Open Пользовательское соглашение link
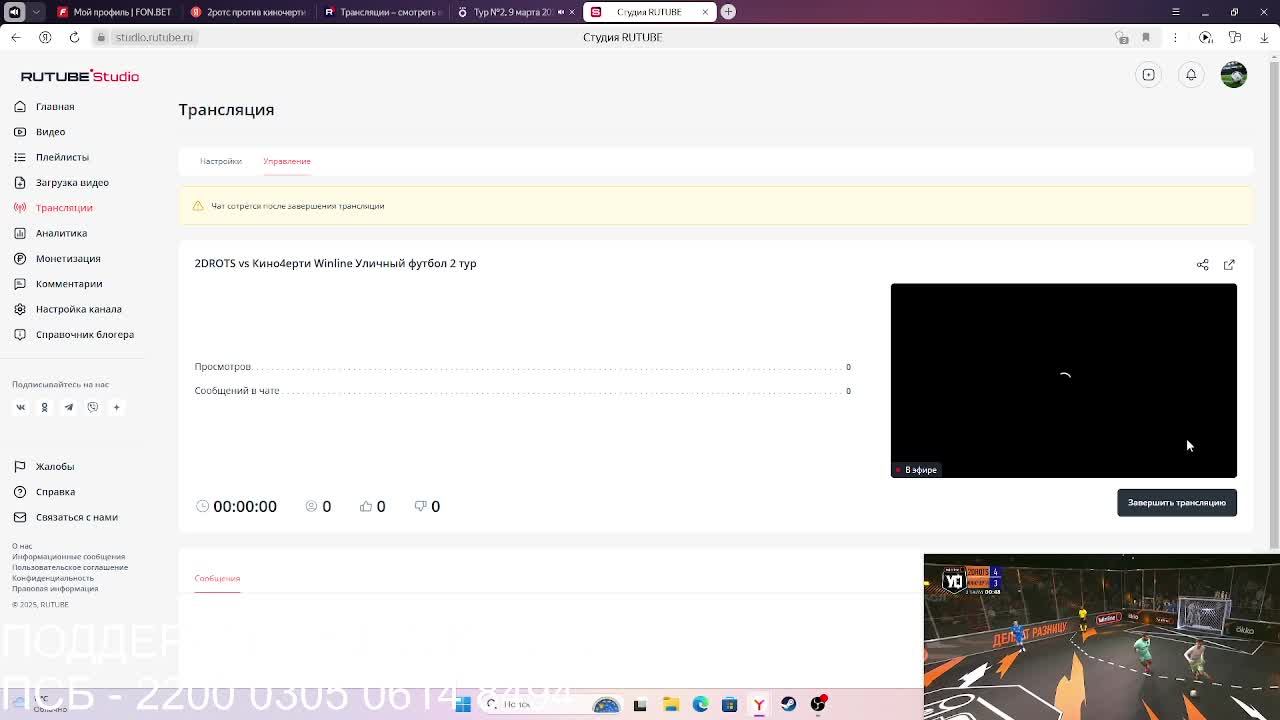The height and width of the screenshot is (720, 1280). (x=70, y=567)
